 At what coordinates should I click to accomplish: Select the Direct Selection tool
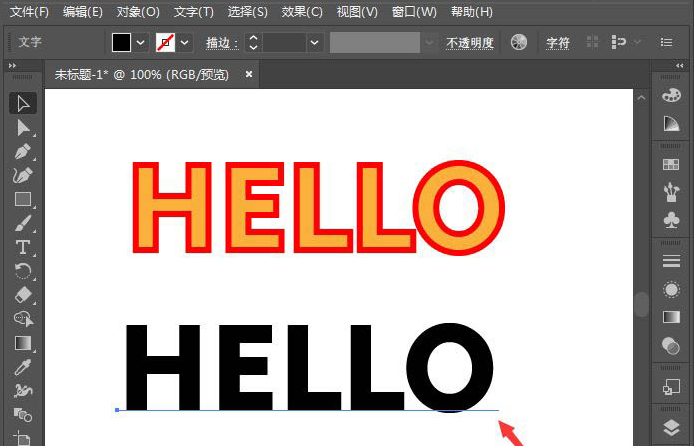23,127
